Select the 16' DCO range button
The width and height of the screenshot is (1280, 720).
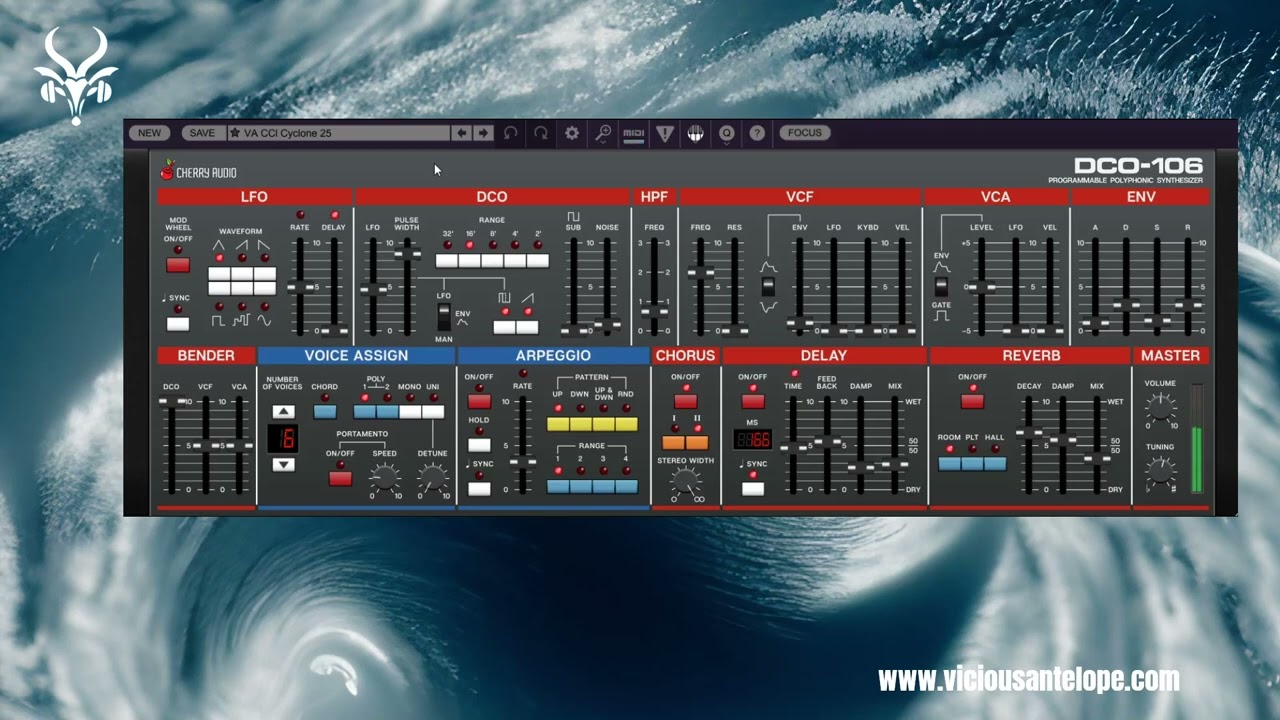pos(470,261)
